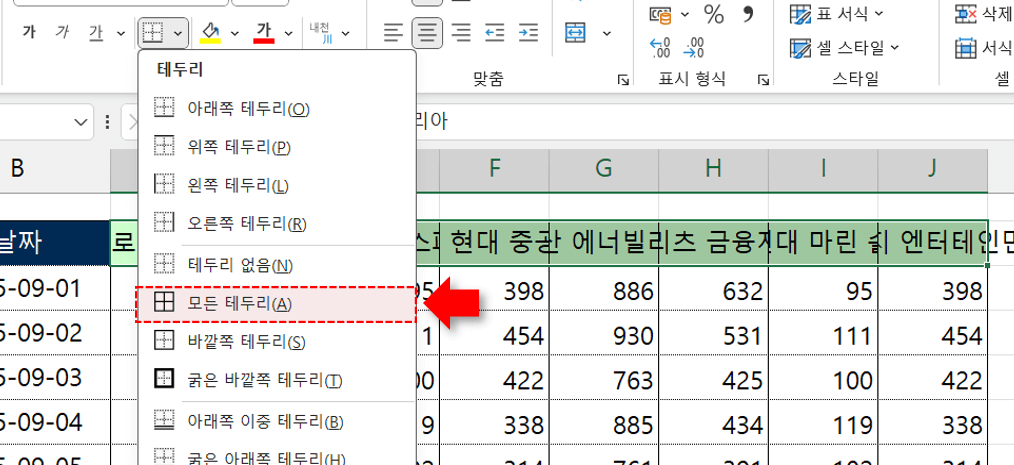Apply red font color
The width and height of the screenshot is (1014, 465).
(264, 32)
